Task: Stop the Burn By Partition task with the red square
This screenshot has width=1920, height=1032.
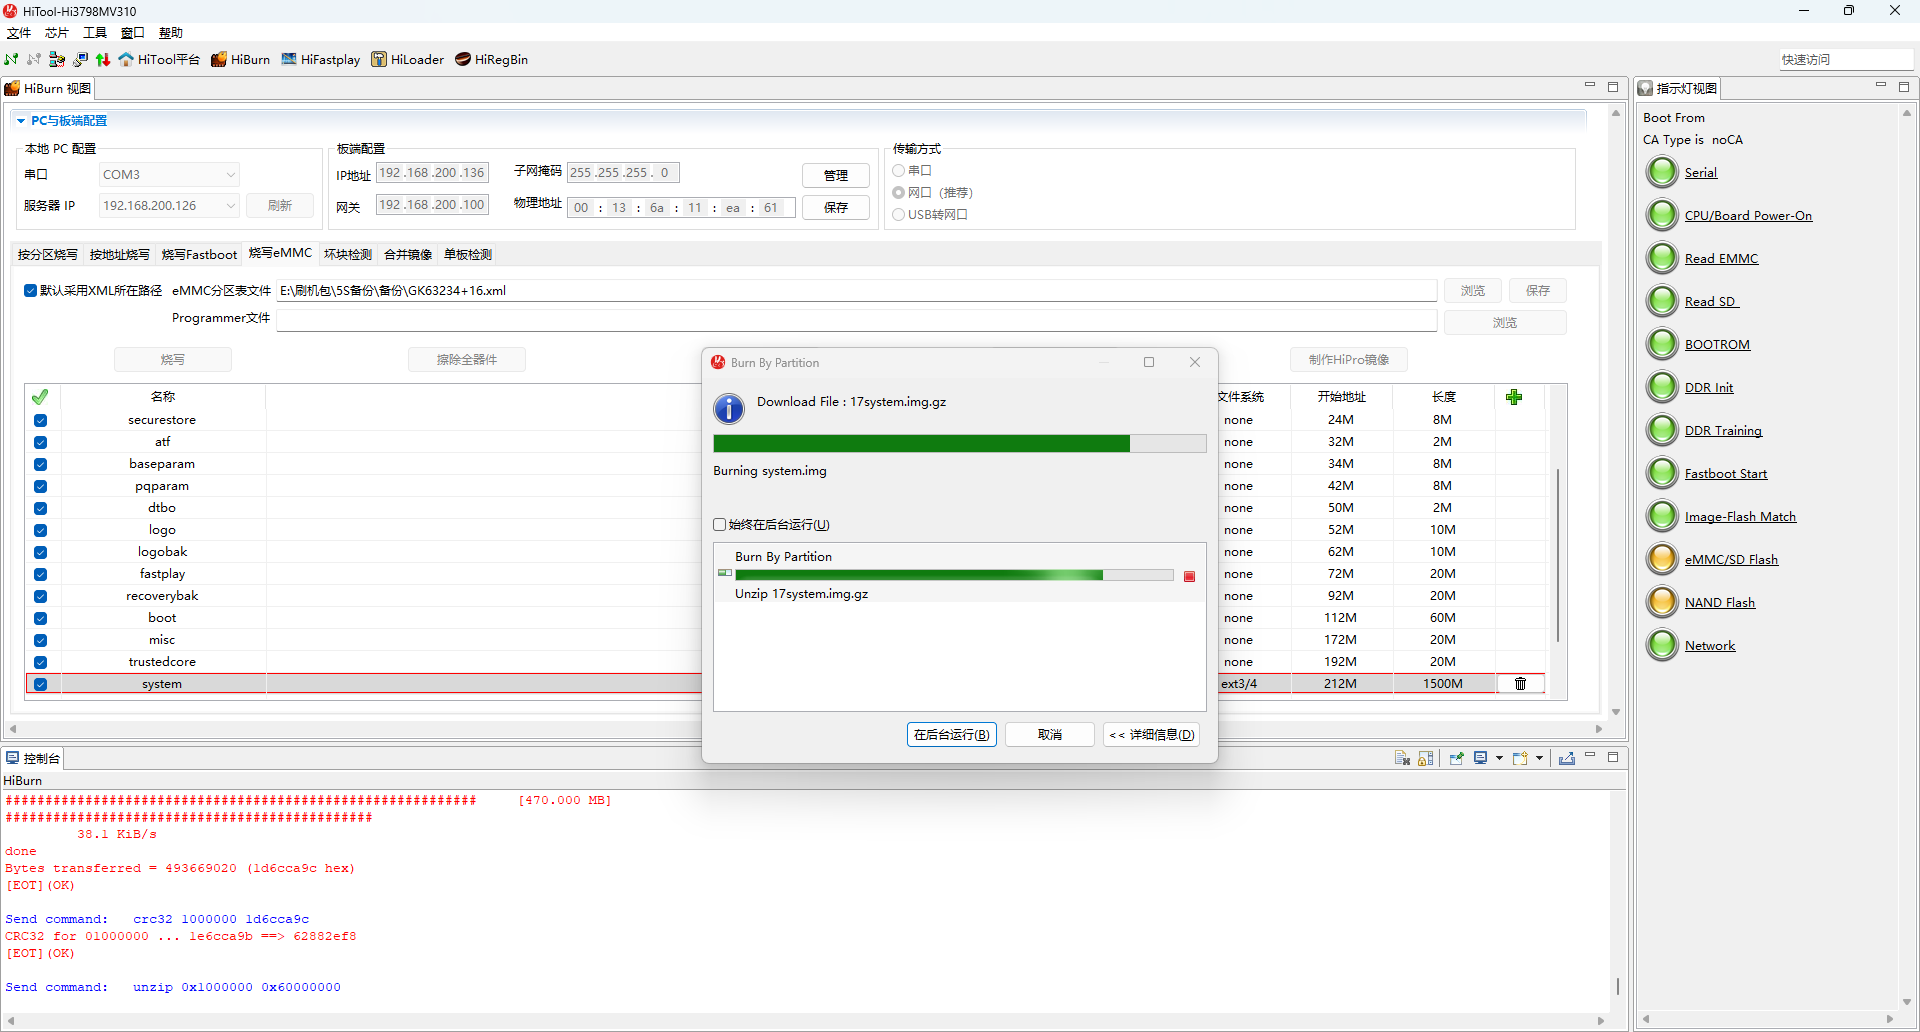Action: [1189, 576]
